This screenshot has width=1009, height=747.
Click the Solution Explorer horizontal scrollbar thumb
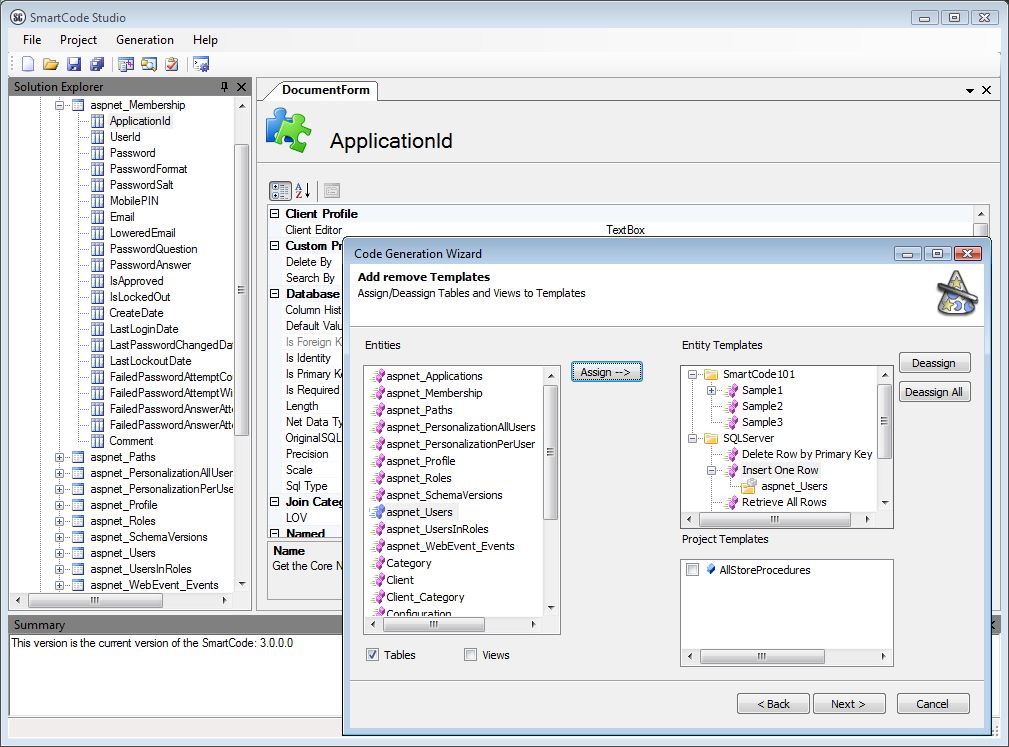click(x=95, y=600)
